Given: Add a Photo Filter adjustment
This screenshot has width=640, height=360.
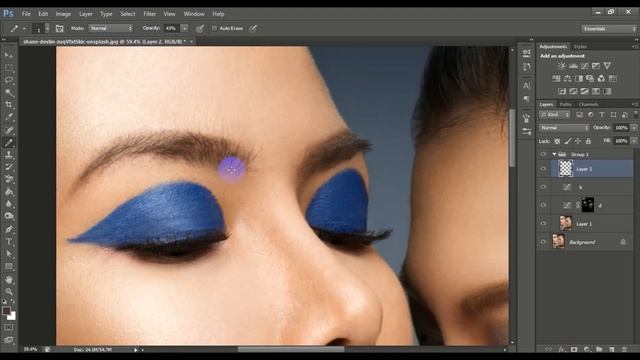Looking at the screenshot, I should coord(590,78).
